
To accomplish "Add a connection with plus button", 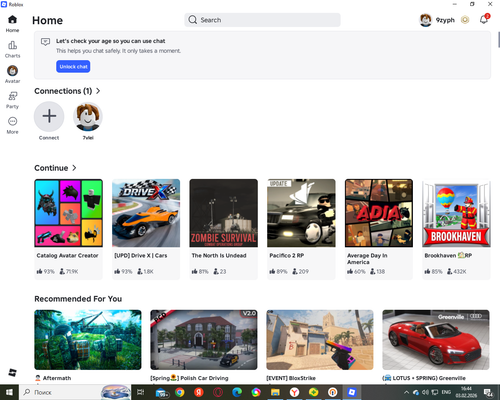I will point(49,116).
